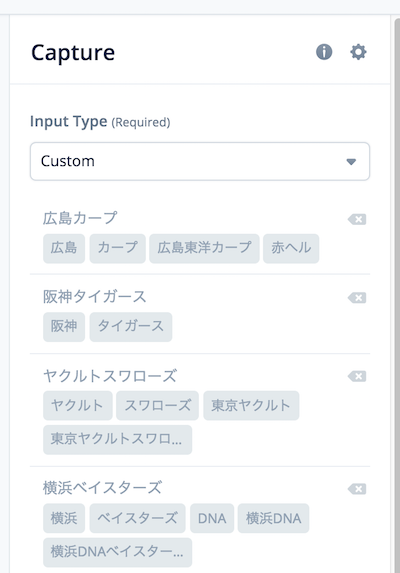Viewport: 400px width, 573px height.
Task: Select the スワローズ synonym tag
Action: pos(157,406)
